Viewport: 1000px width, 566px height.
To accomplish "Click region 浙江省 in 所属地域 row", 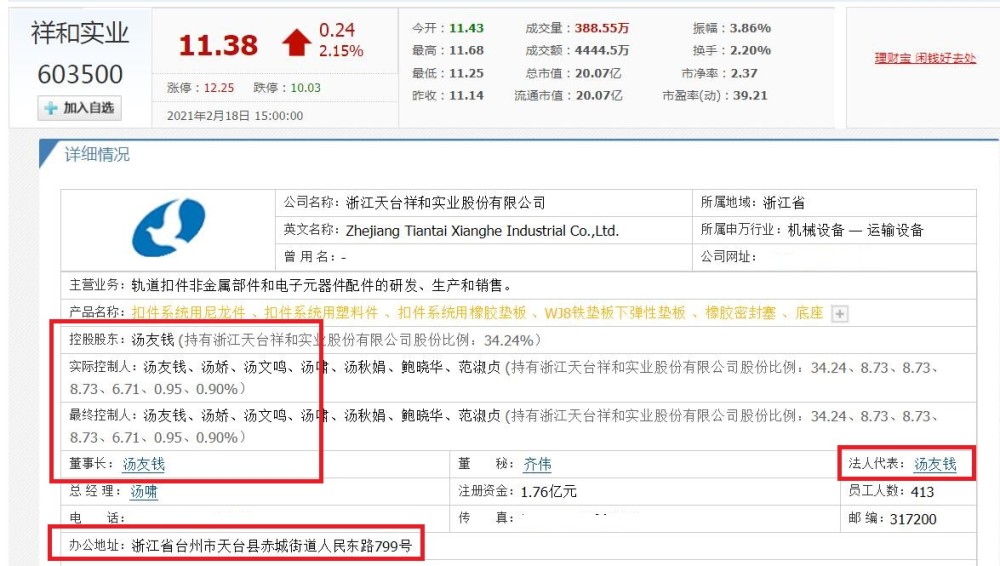I will (784, 203).
